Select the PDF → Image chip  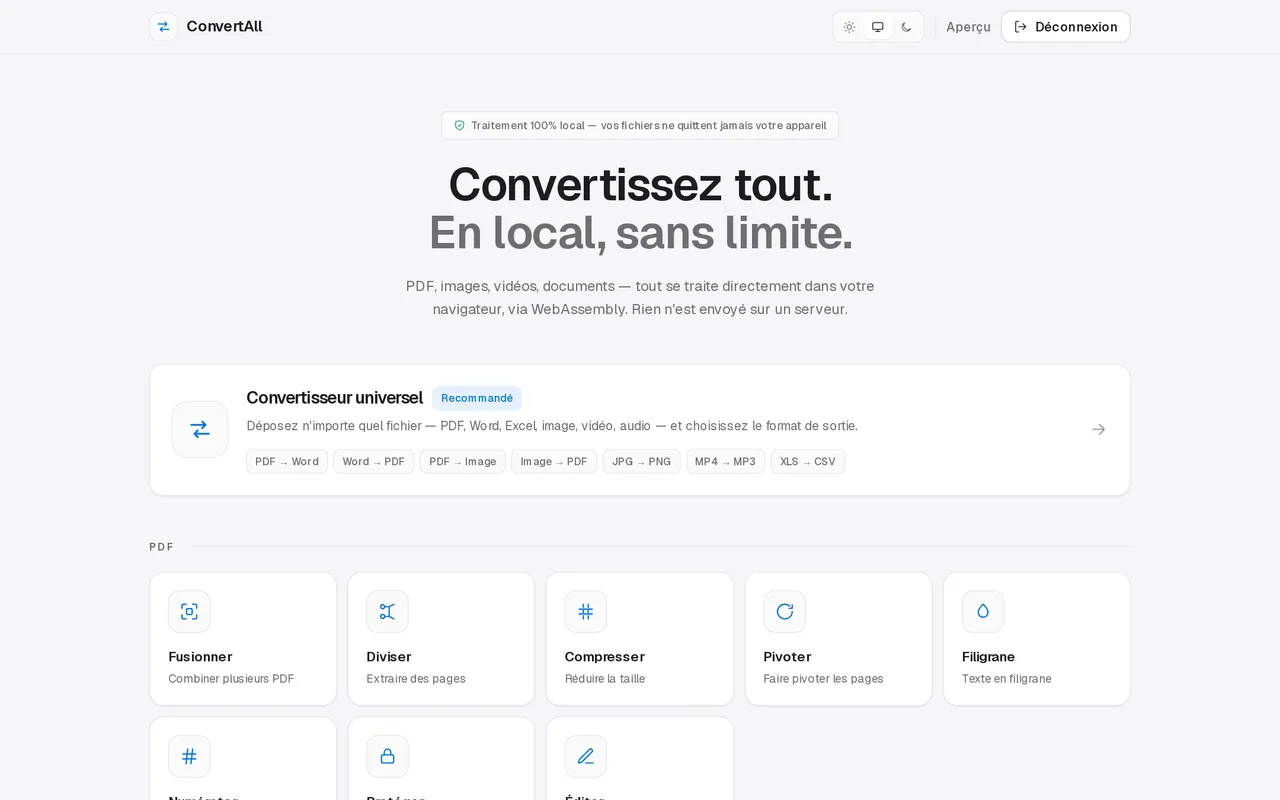[x=463, y=461]
